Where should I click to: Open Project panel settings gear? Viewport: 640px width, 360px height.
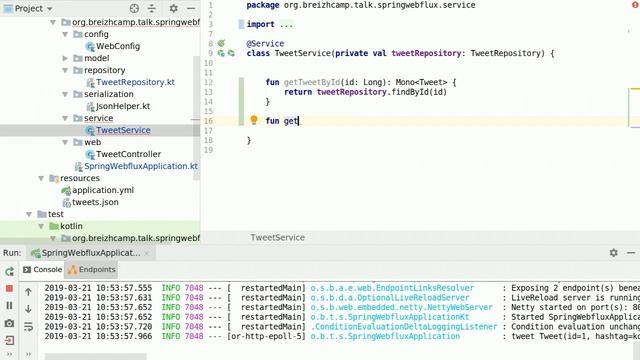click(x=173, y=8)
